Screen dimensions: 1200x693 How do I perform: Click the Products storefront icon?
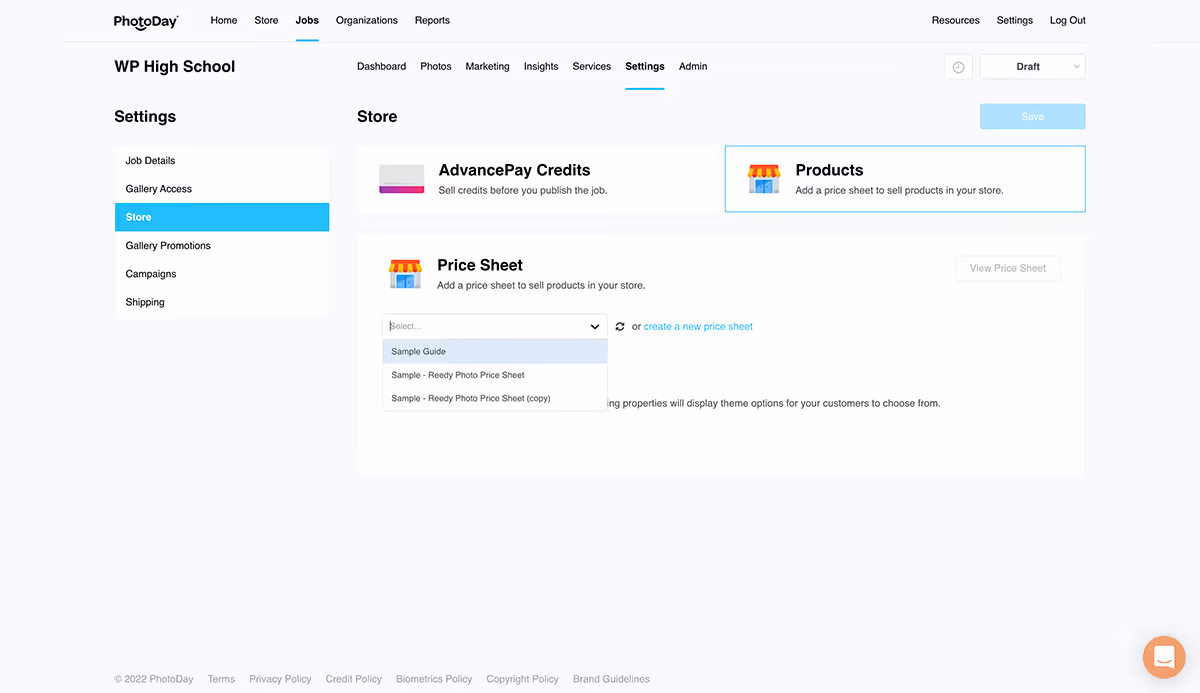pyautogui.click(x=764, y=179)
